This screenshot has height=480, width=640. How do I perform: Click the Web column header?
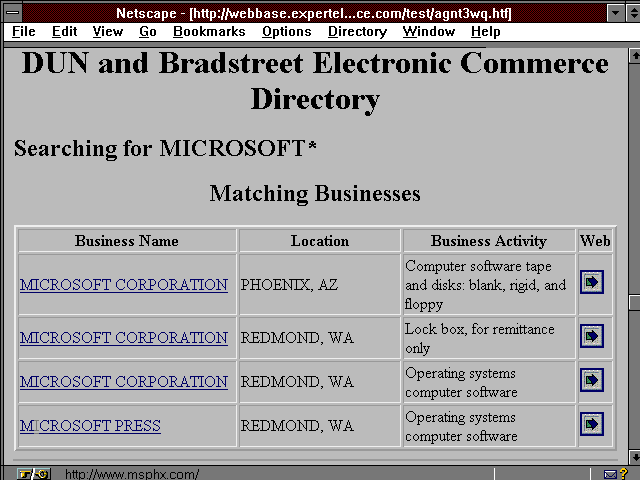tap(595, 241)
